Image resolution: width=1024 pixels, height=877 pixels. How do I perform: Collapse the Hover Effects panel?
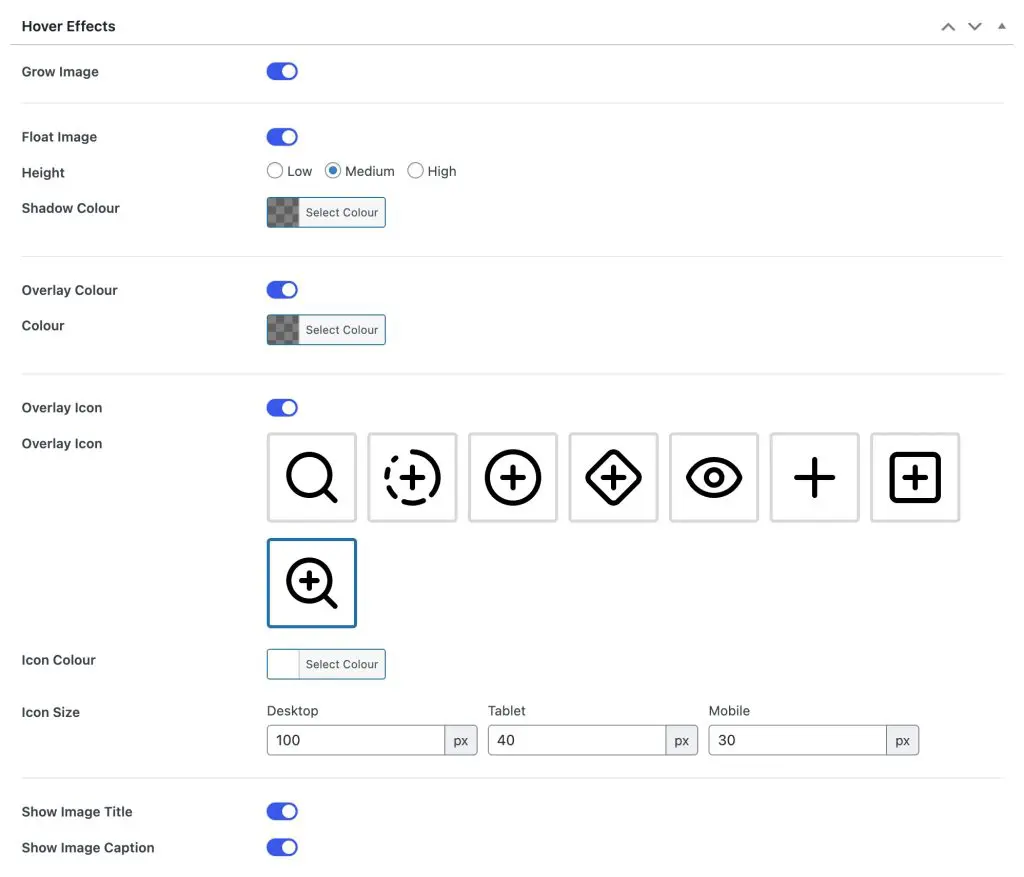coord(1002,27)
